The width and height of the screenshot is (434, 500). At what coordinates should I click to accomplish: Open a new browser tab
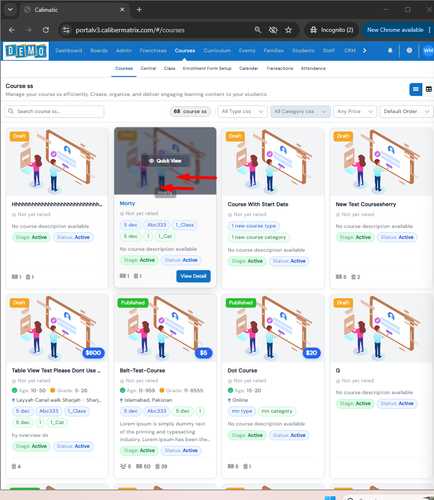point(139,10)
